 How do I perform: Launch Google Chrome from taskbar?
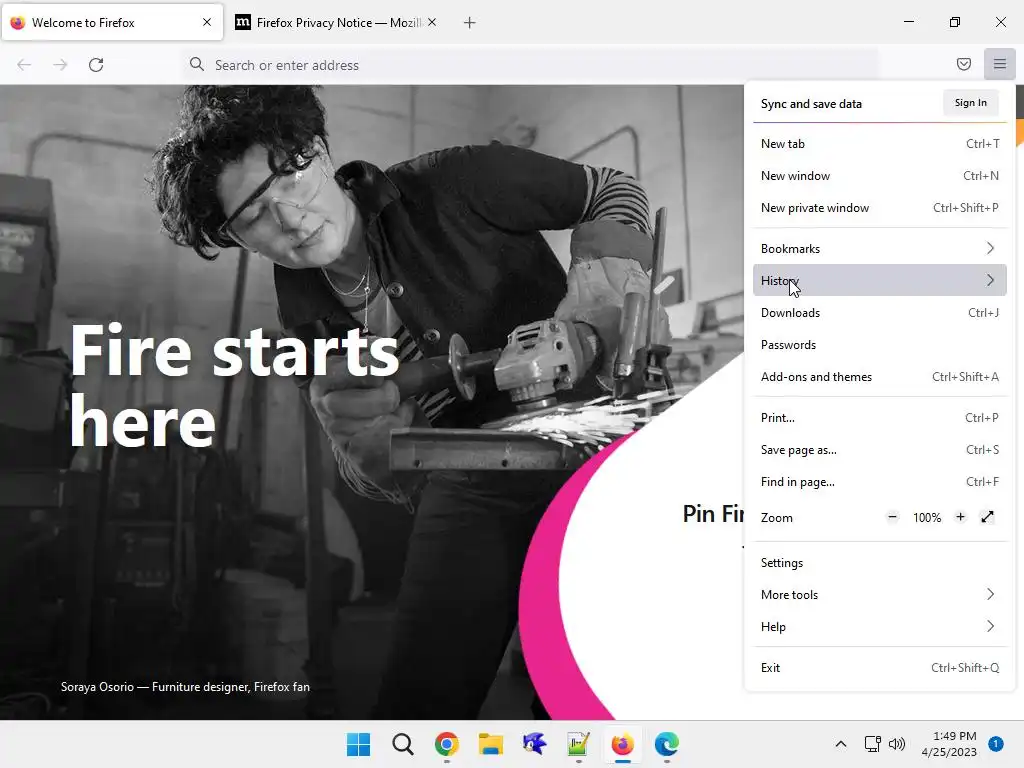point(447,744)
